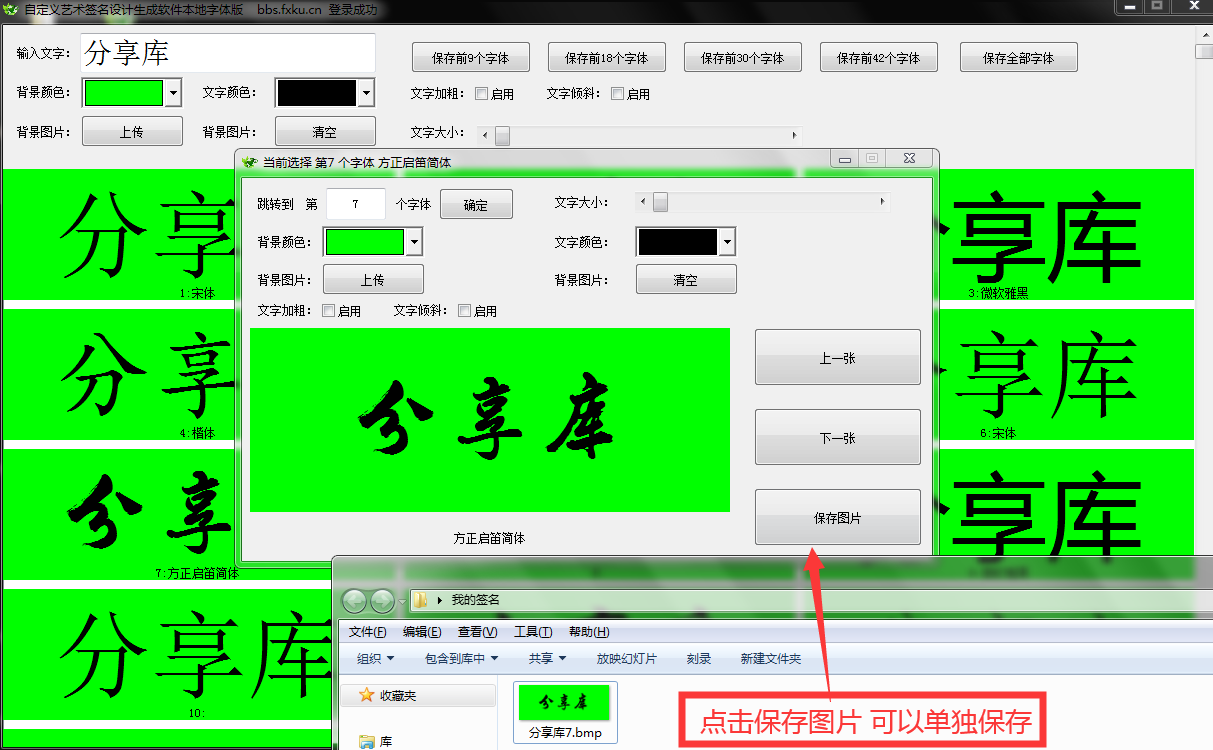Enable the main window bold checkbox (文字加粗)

[x=481, y=94]
